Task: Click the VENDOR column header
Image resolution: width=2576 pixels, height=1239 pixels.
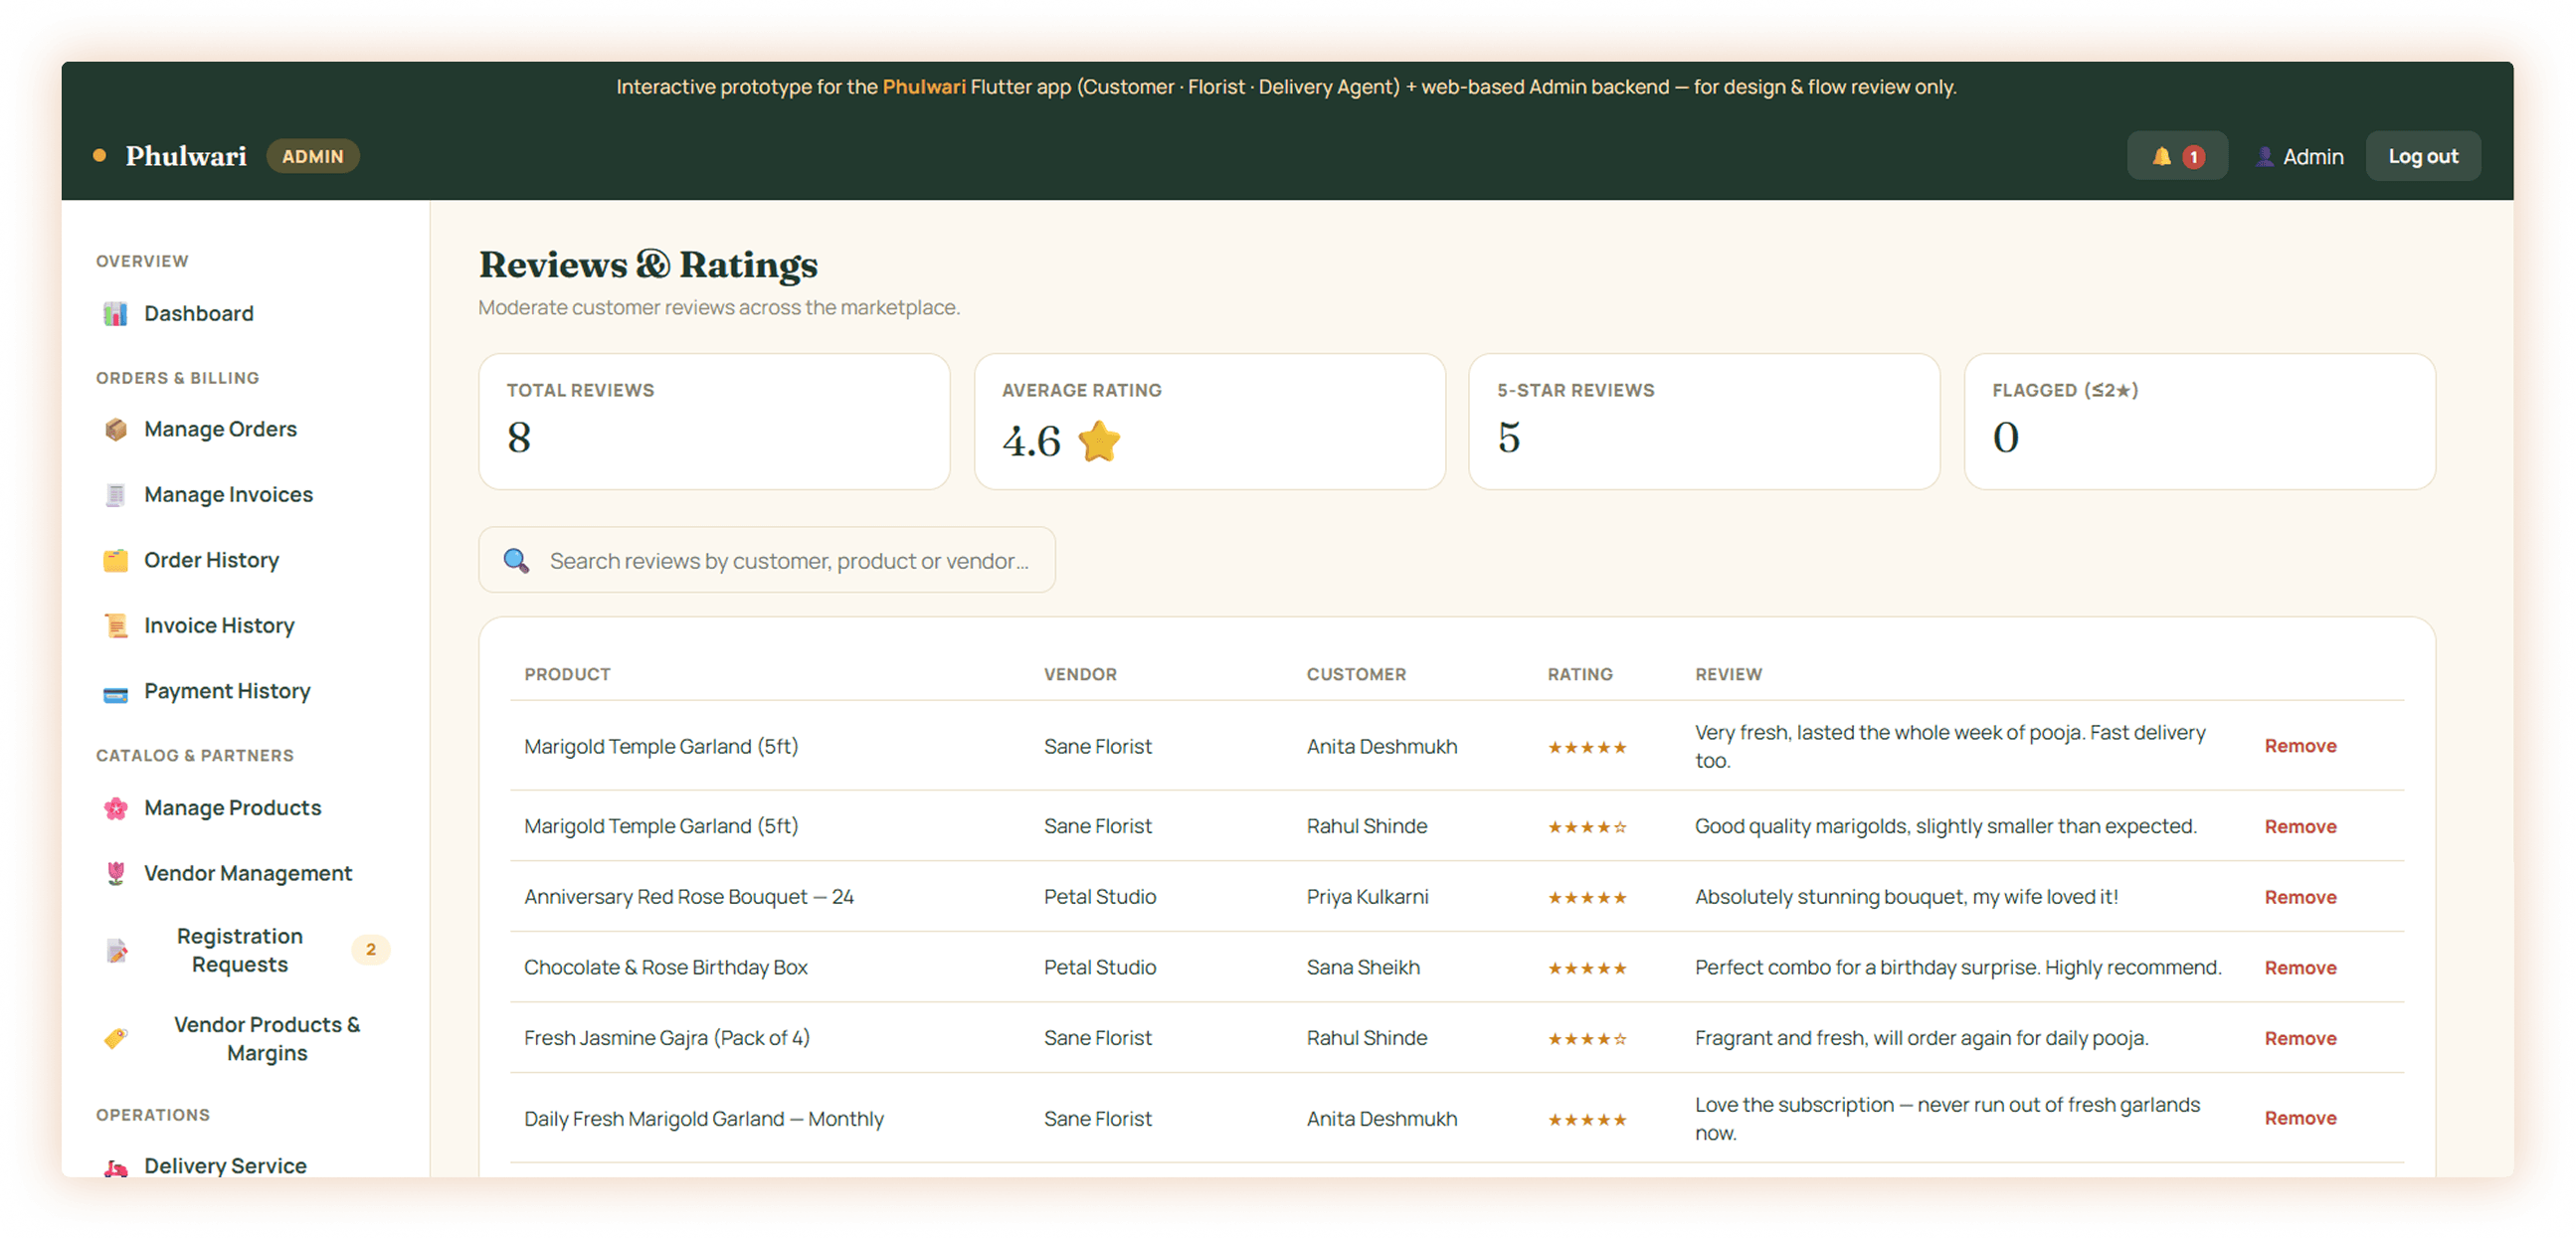Action: (1080, 675)
